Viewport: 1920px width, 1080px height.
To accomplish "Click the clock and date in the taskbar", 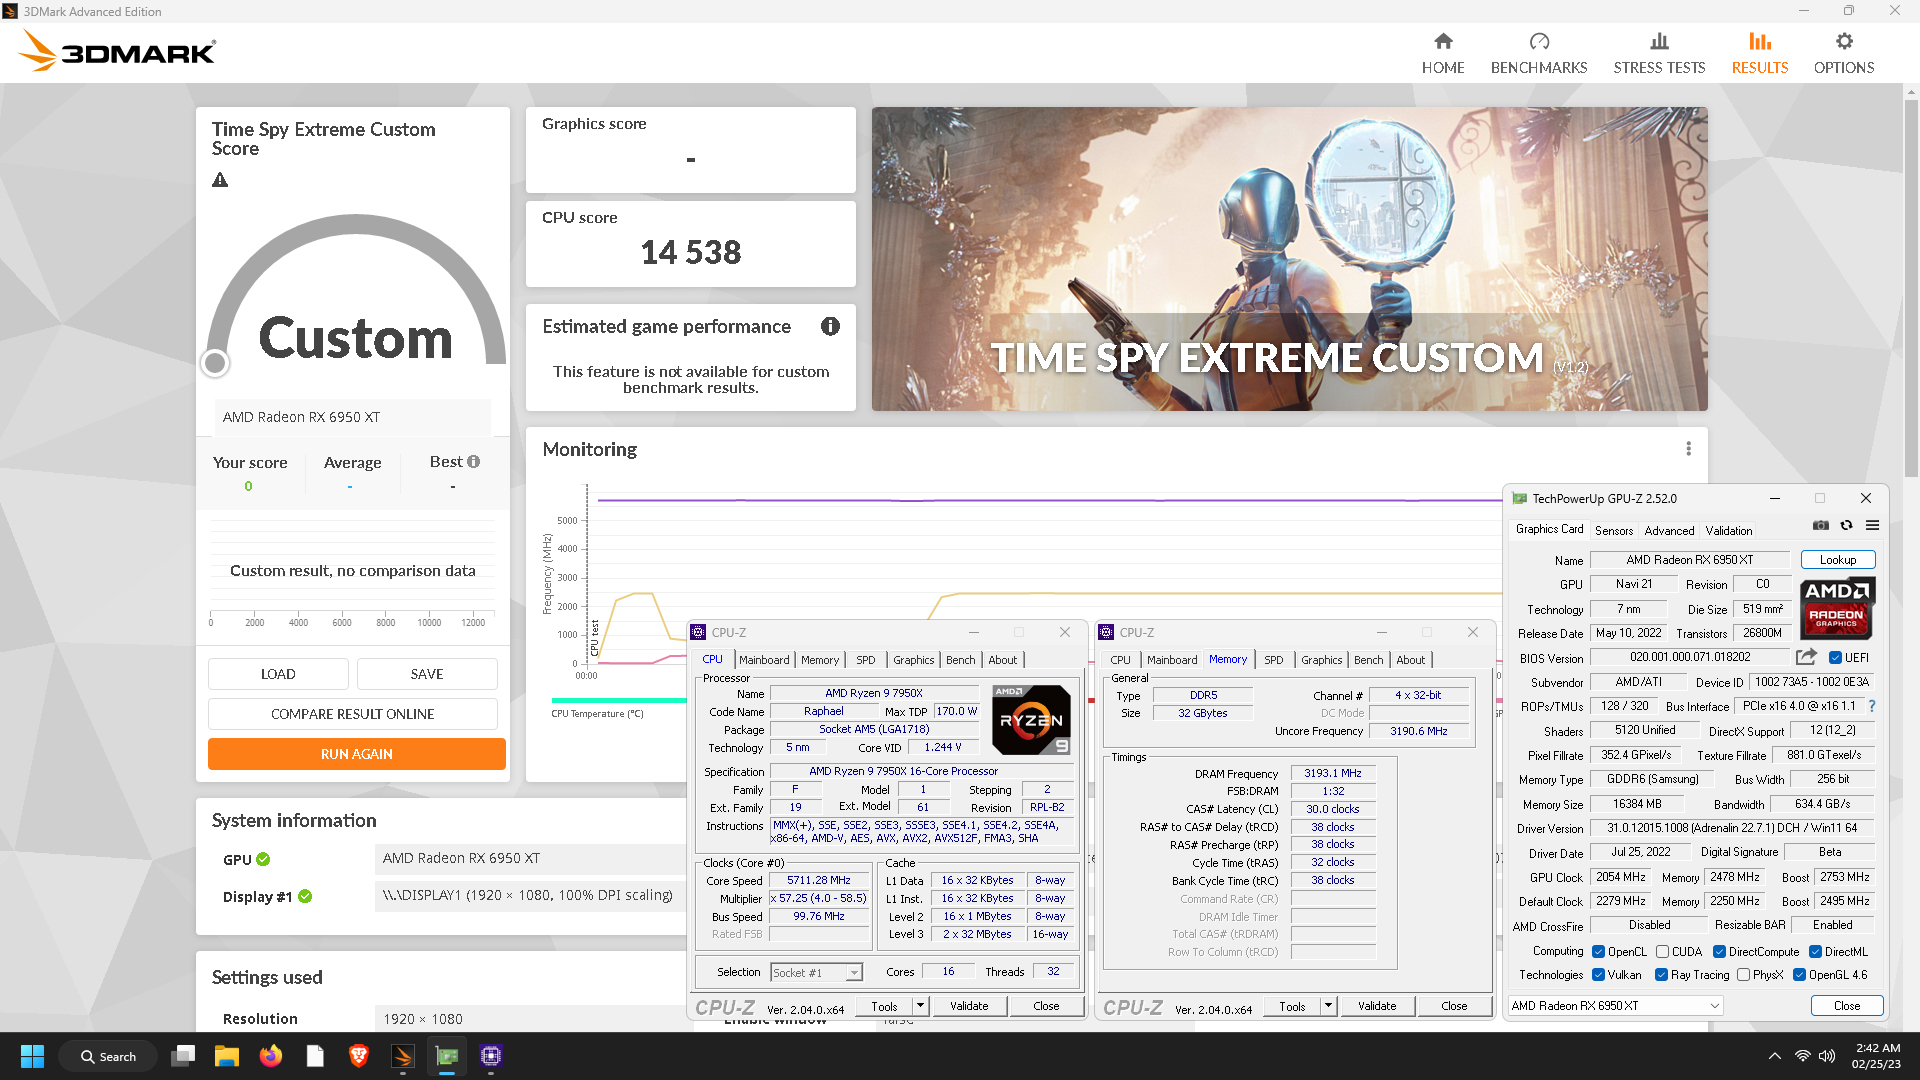I will tap(1876, 1056).
